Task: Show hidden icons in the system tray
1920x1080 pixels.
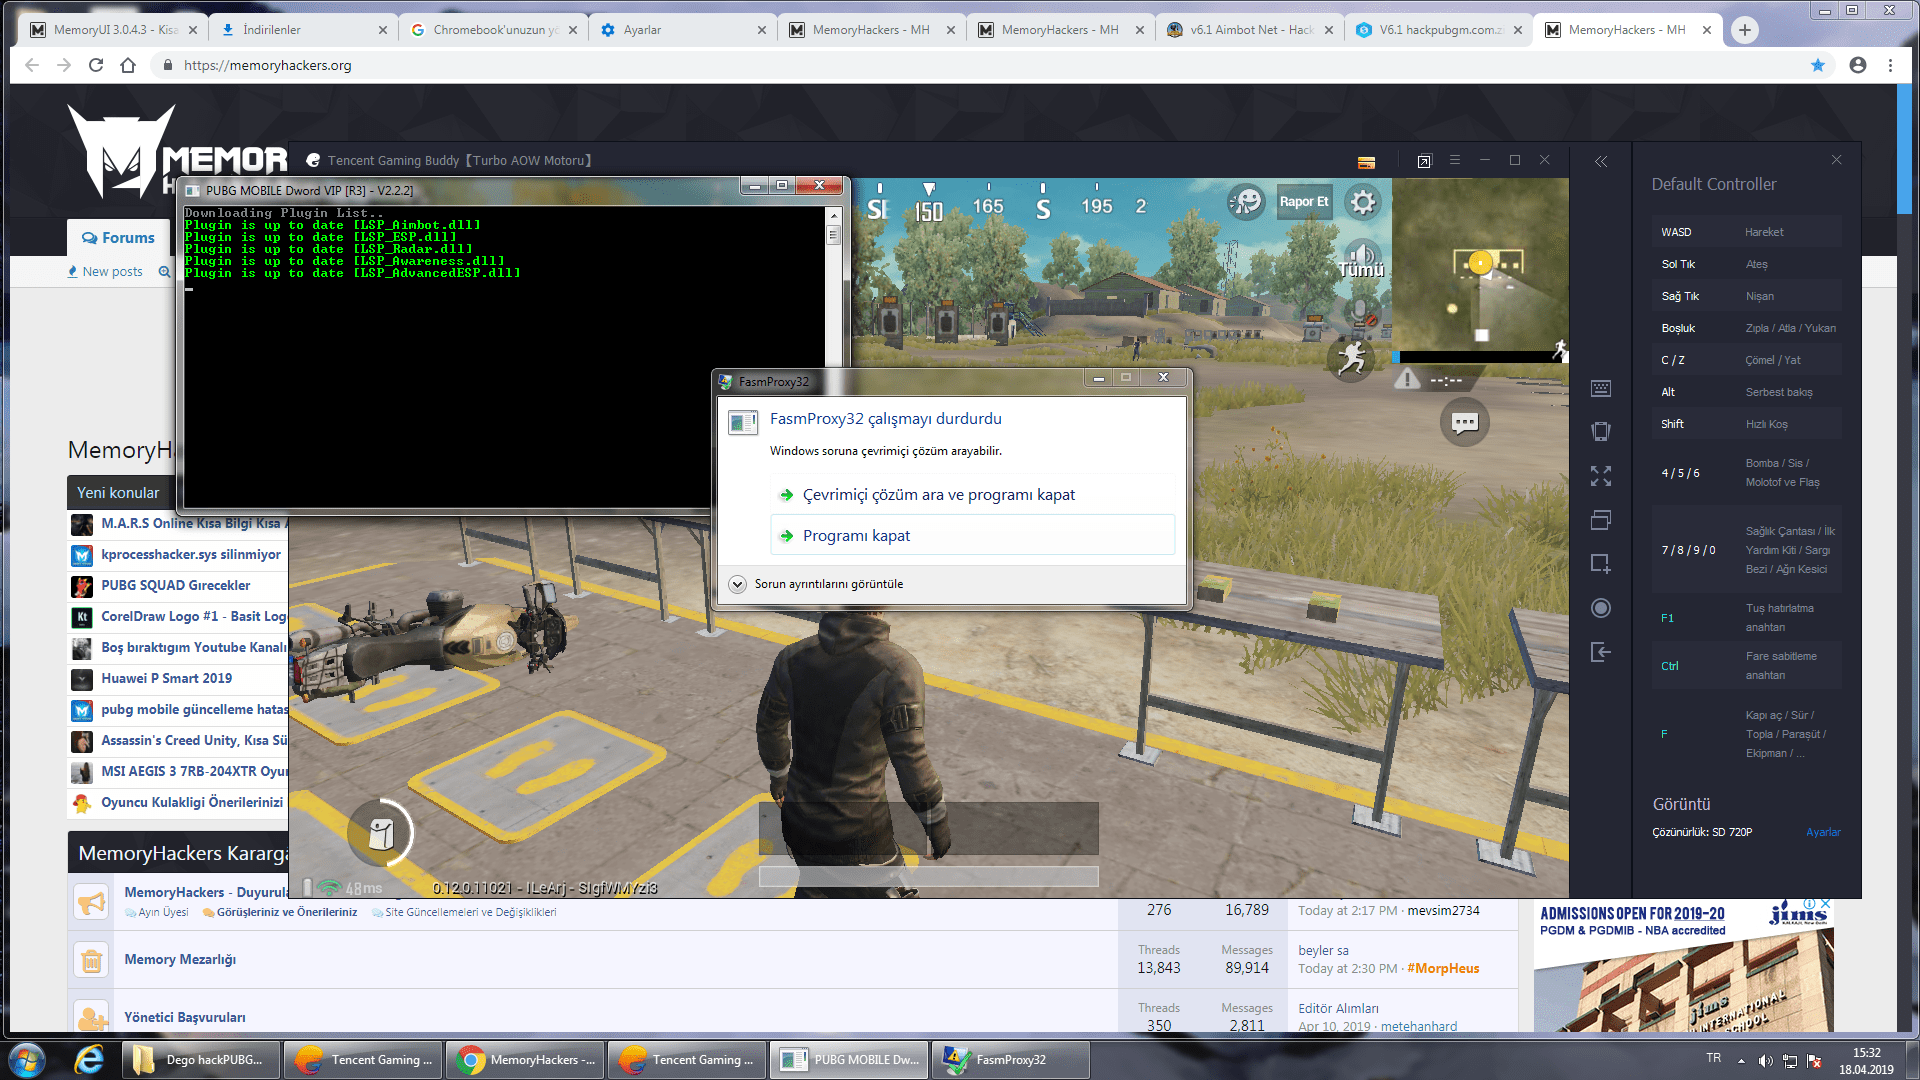Action: [1741, 1060]
